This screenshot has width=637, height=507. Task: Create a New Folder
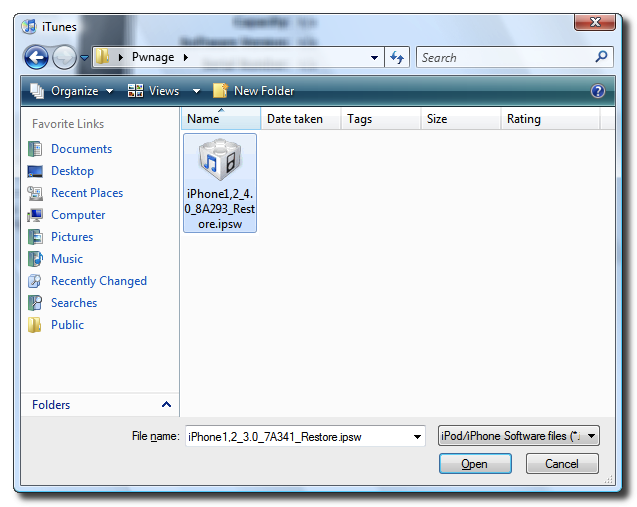[254, 91]
